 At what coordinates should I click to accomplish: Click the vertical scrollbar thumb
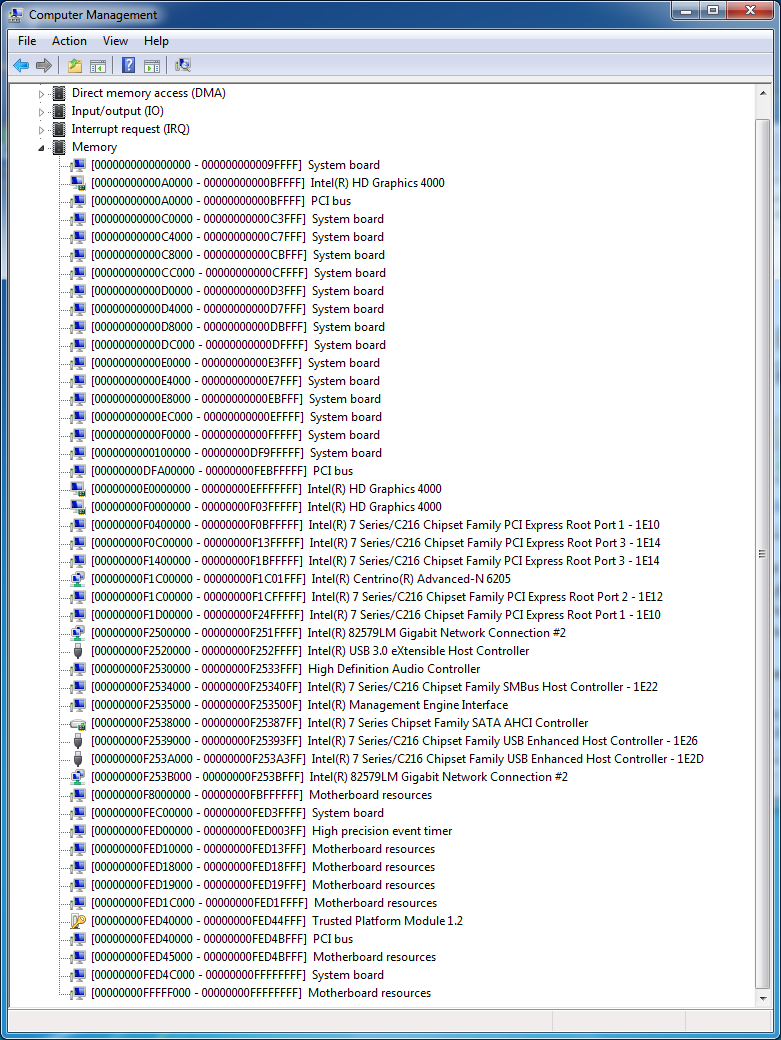coord(762,554)
